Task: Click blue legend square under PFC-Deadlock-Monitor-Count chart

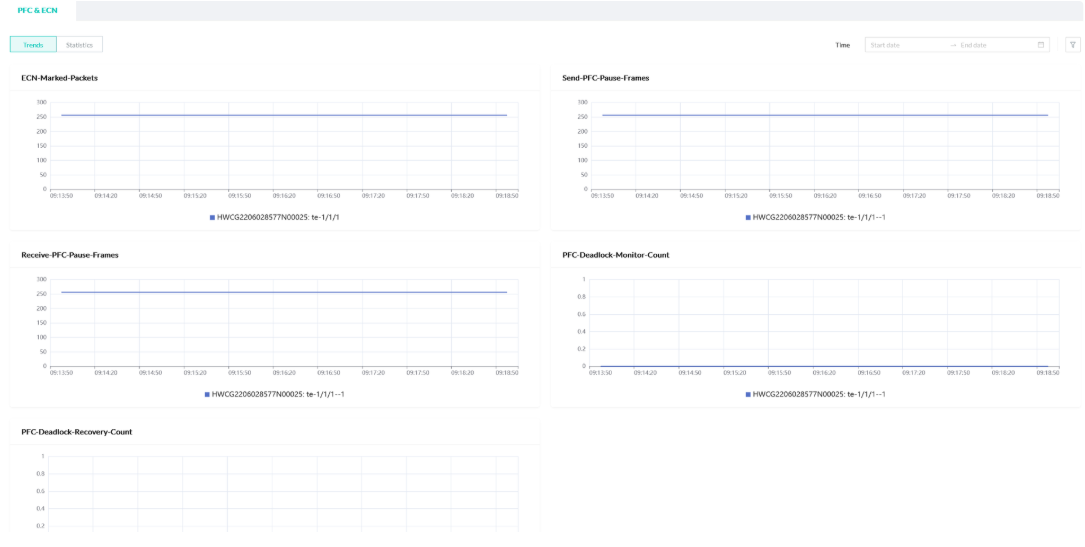Action: coord(748,394)
